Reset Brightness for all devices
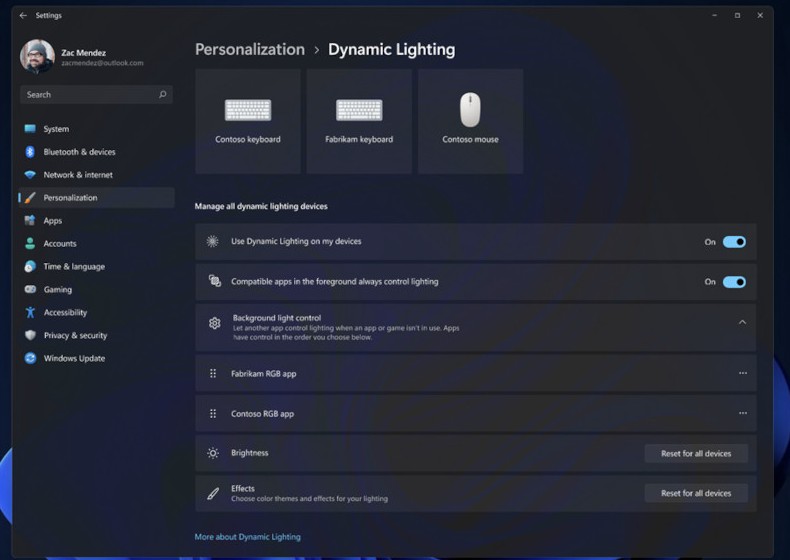The image size is (790, 560). click(696, 453)
